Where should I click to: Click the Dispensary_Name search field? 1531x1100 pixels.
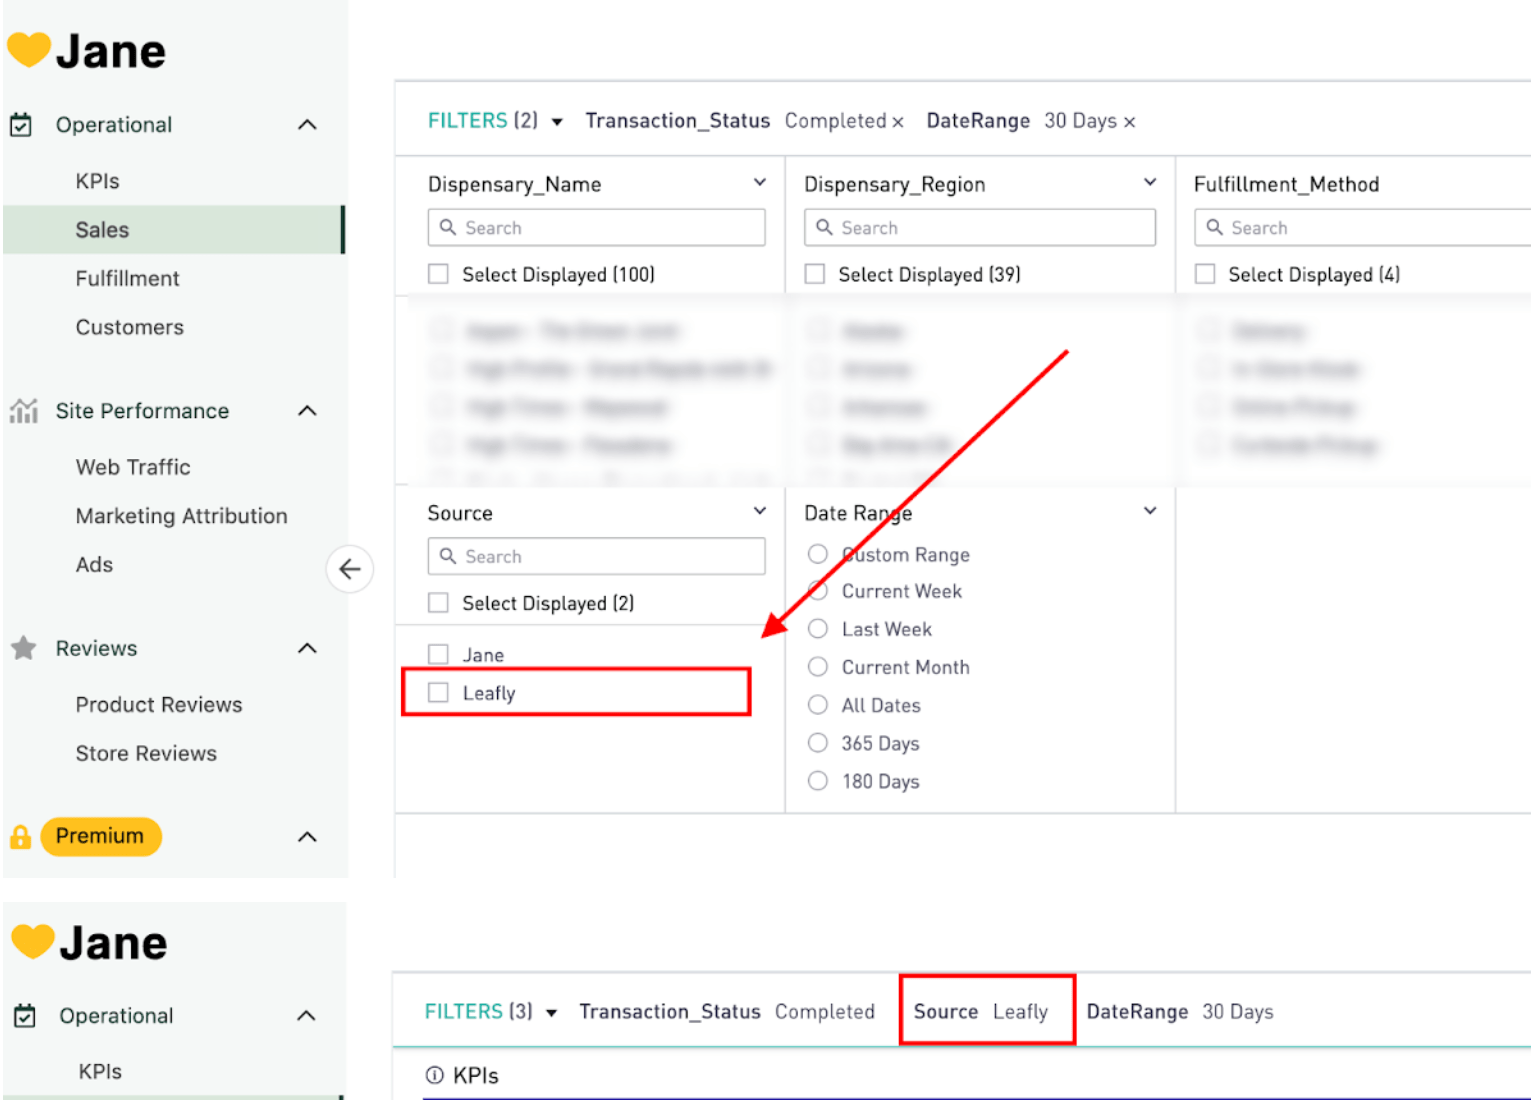click(x=596, y=227)
